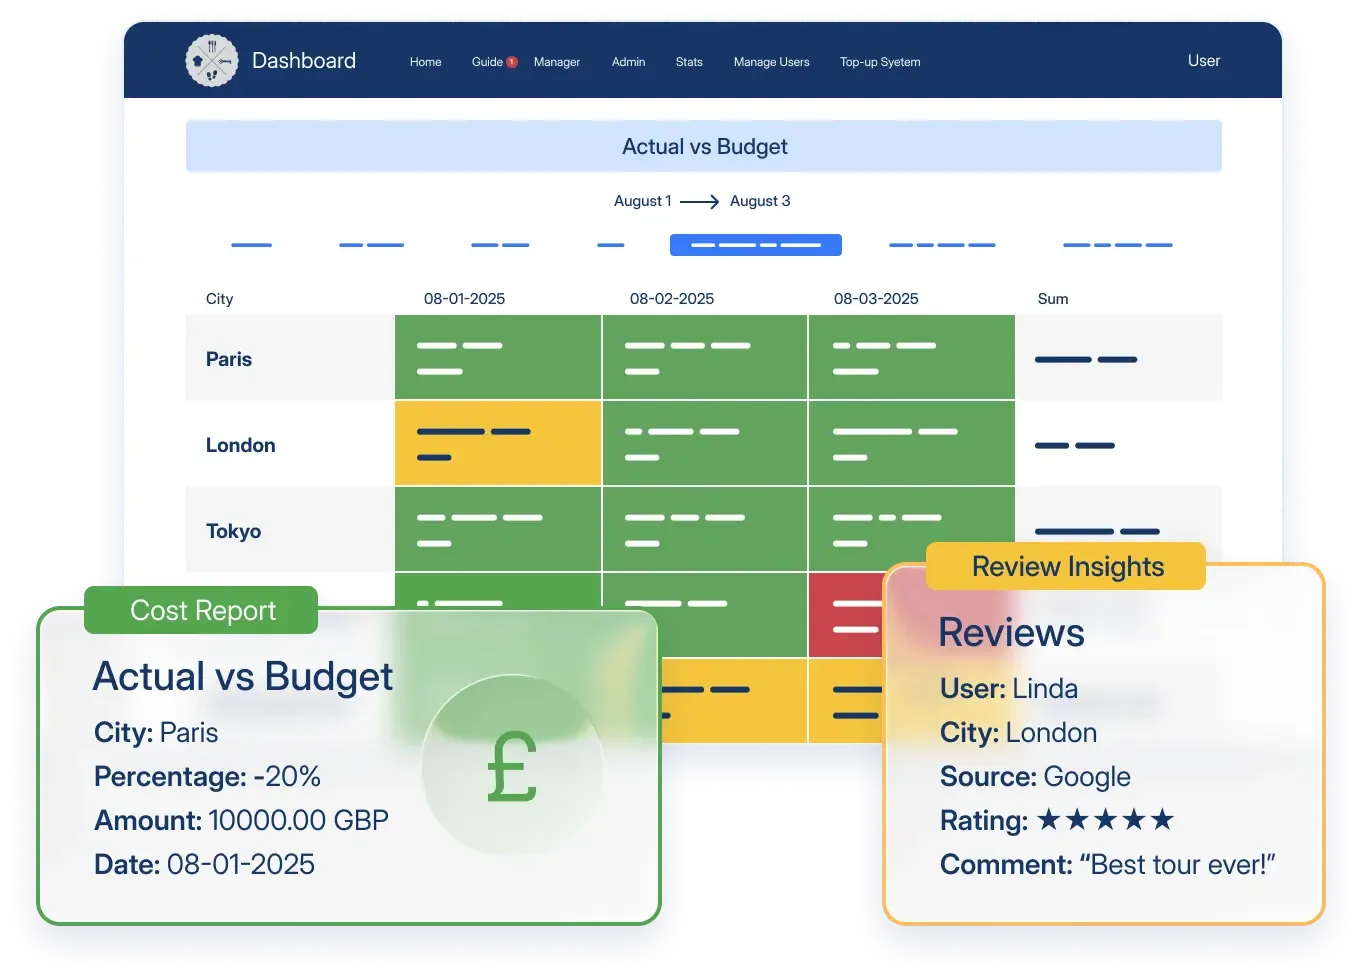The image size is (1362, 978).
Task: Select the highlighted blue date-range tab
Action: pos(756,245)
